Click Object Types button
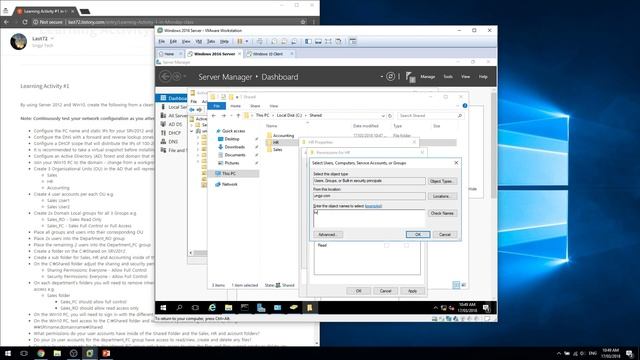640x360 pixels. 442,181
